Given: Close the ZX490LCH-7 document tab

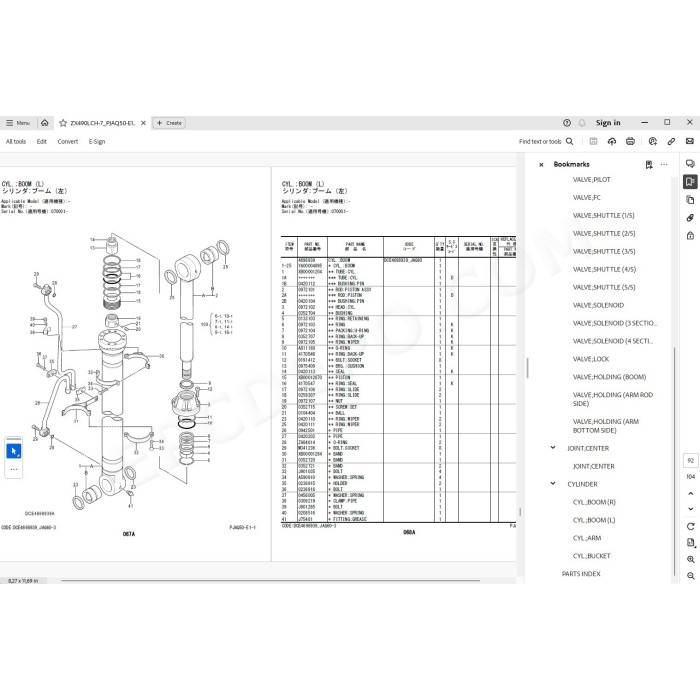Looking at the screenshot, I should click(x=143, y=123).
